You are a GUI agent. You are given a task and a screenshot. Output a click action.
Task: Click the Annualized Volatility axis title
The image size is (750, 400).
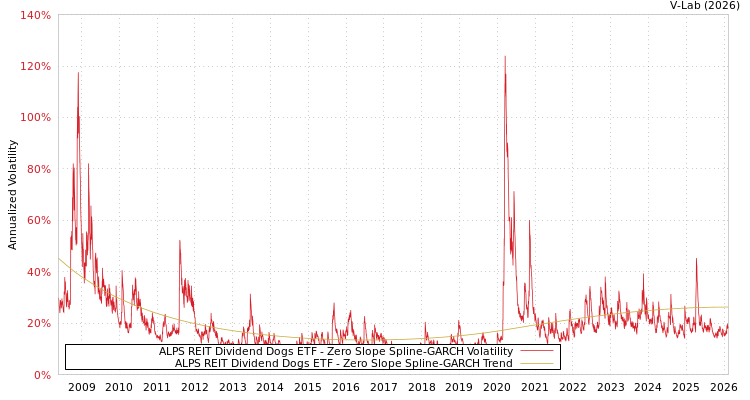pyautogui.click(x=12, y=195)
